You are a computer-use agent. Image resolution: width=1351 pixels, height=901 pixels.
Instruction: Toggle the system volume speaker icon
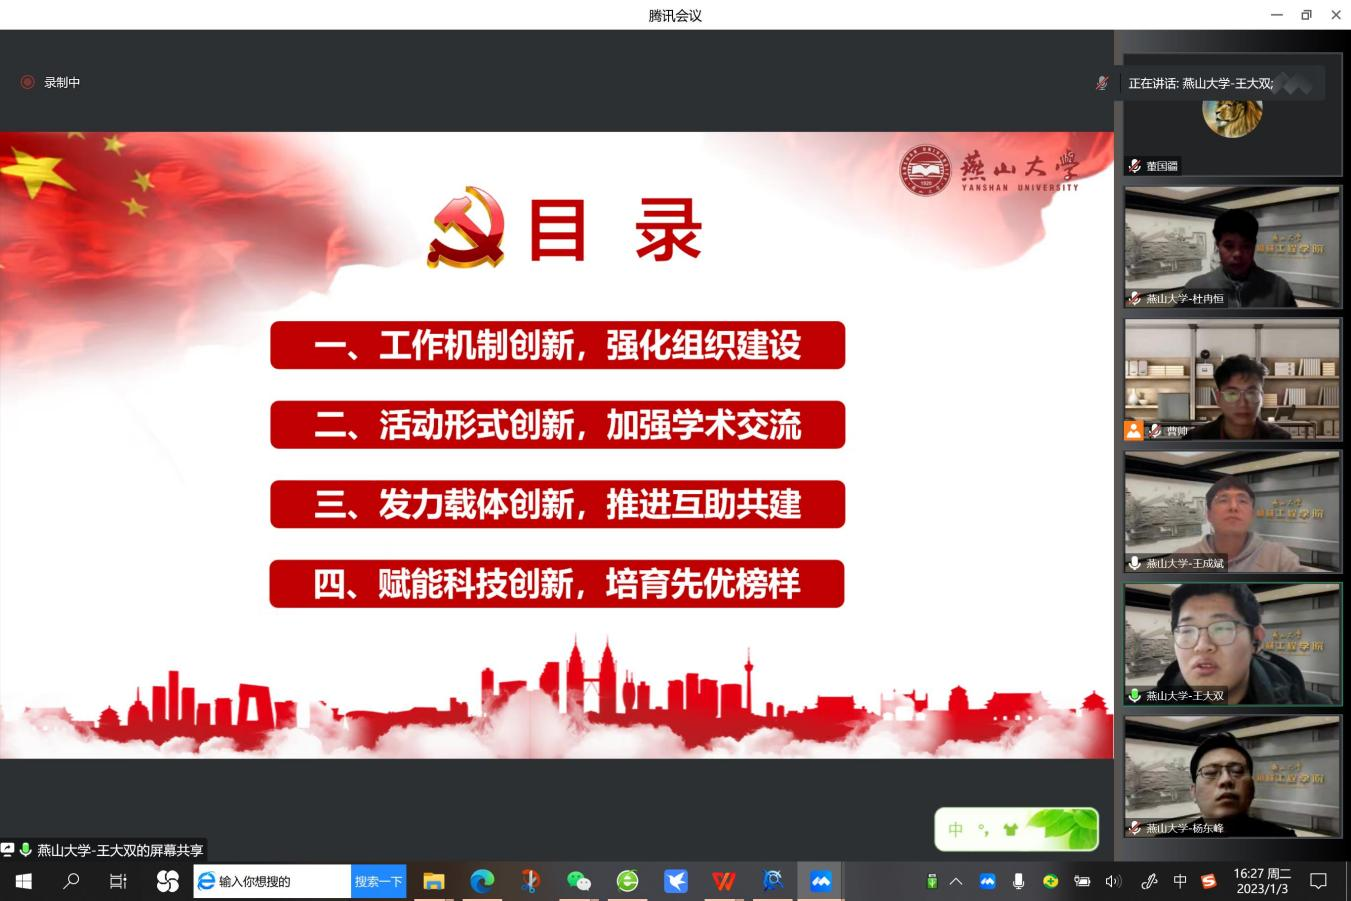[1113, 881]
